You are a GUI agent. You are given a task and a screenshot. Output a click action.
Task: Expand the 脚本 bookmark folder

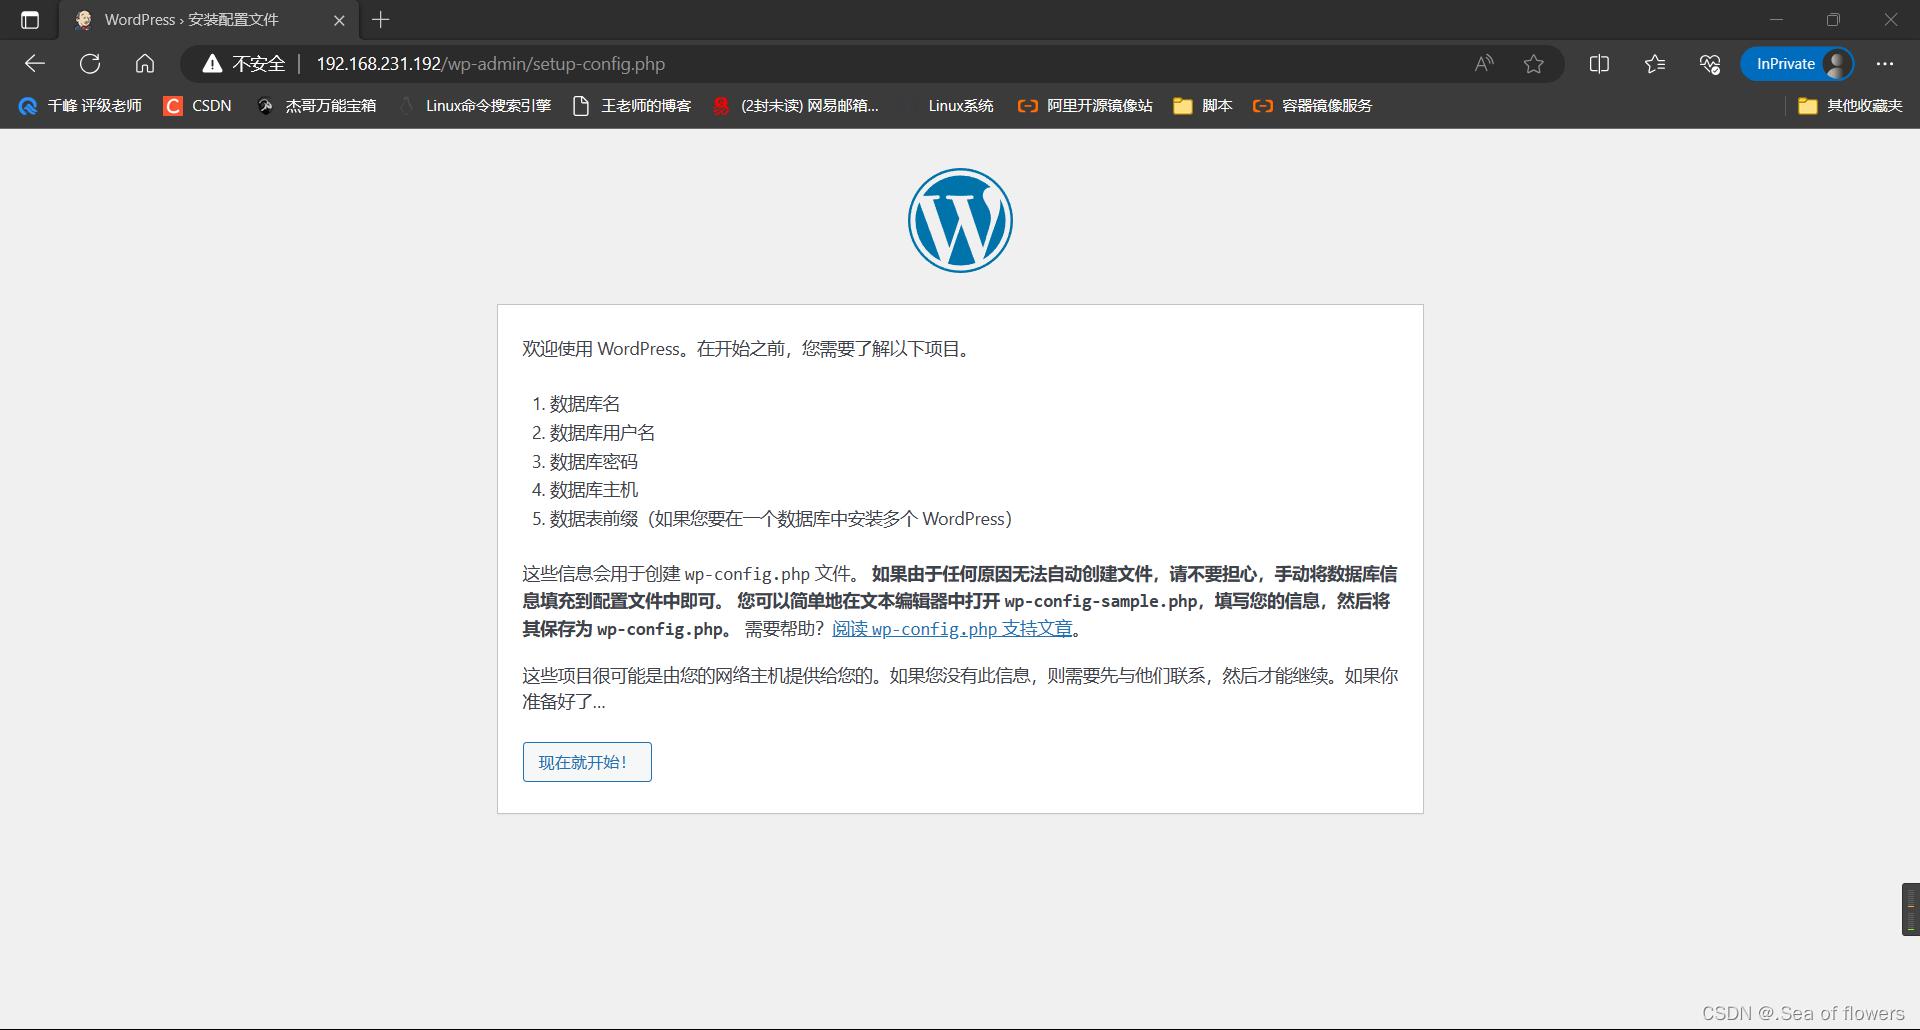click(1203, 106)
